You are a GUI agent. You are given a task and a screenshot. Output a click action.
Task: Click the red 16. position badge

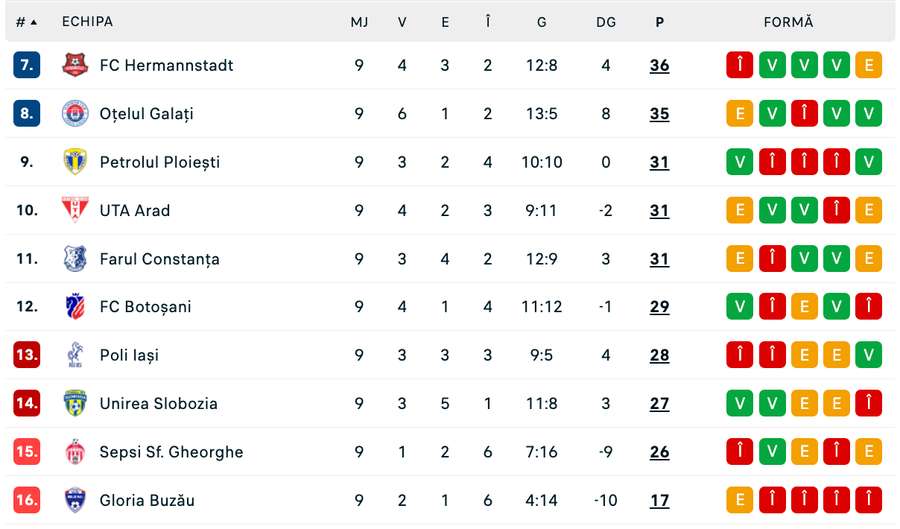tap(26, 500)
